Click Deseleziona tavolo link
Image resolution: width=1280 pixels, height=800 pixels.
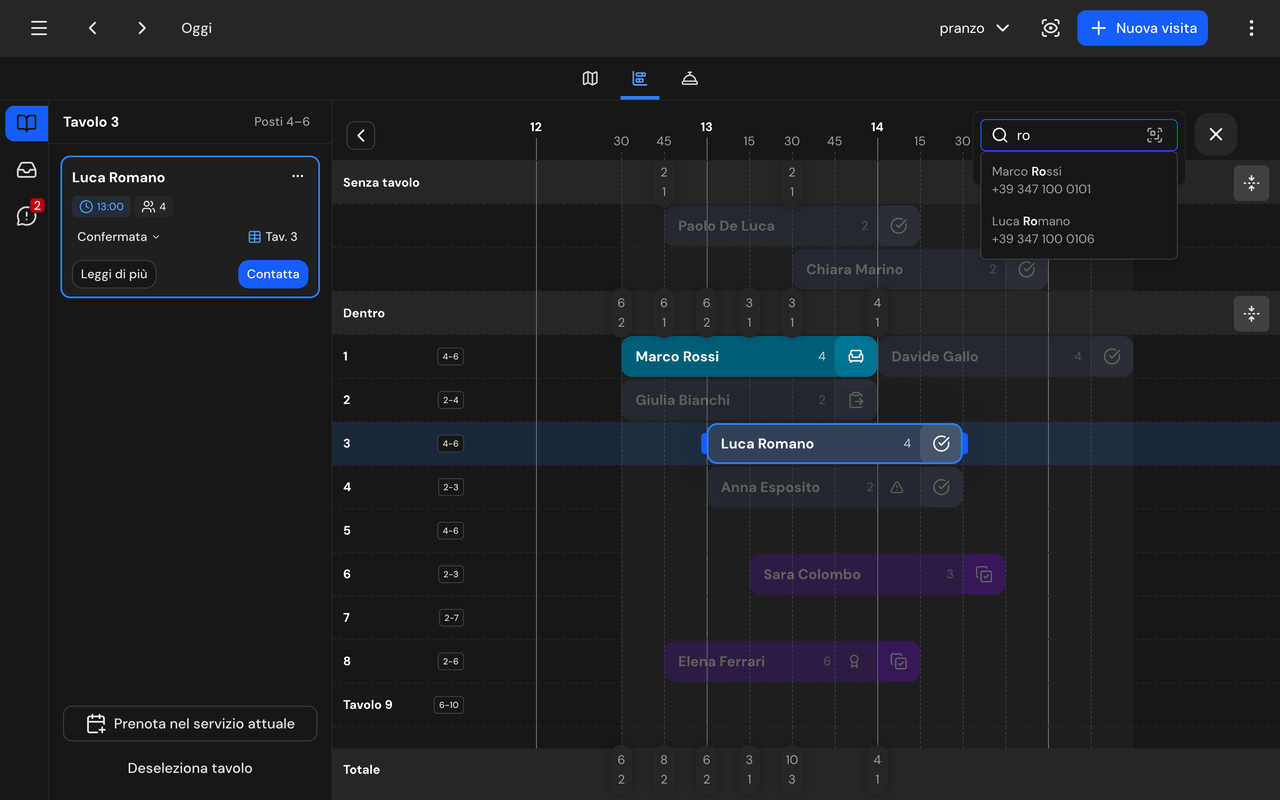pos(190,768)
